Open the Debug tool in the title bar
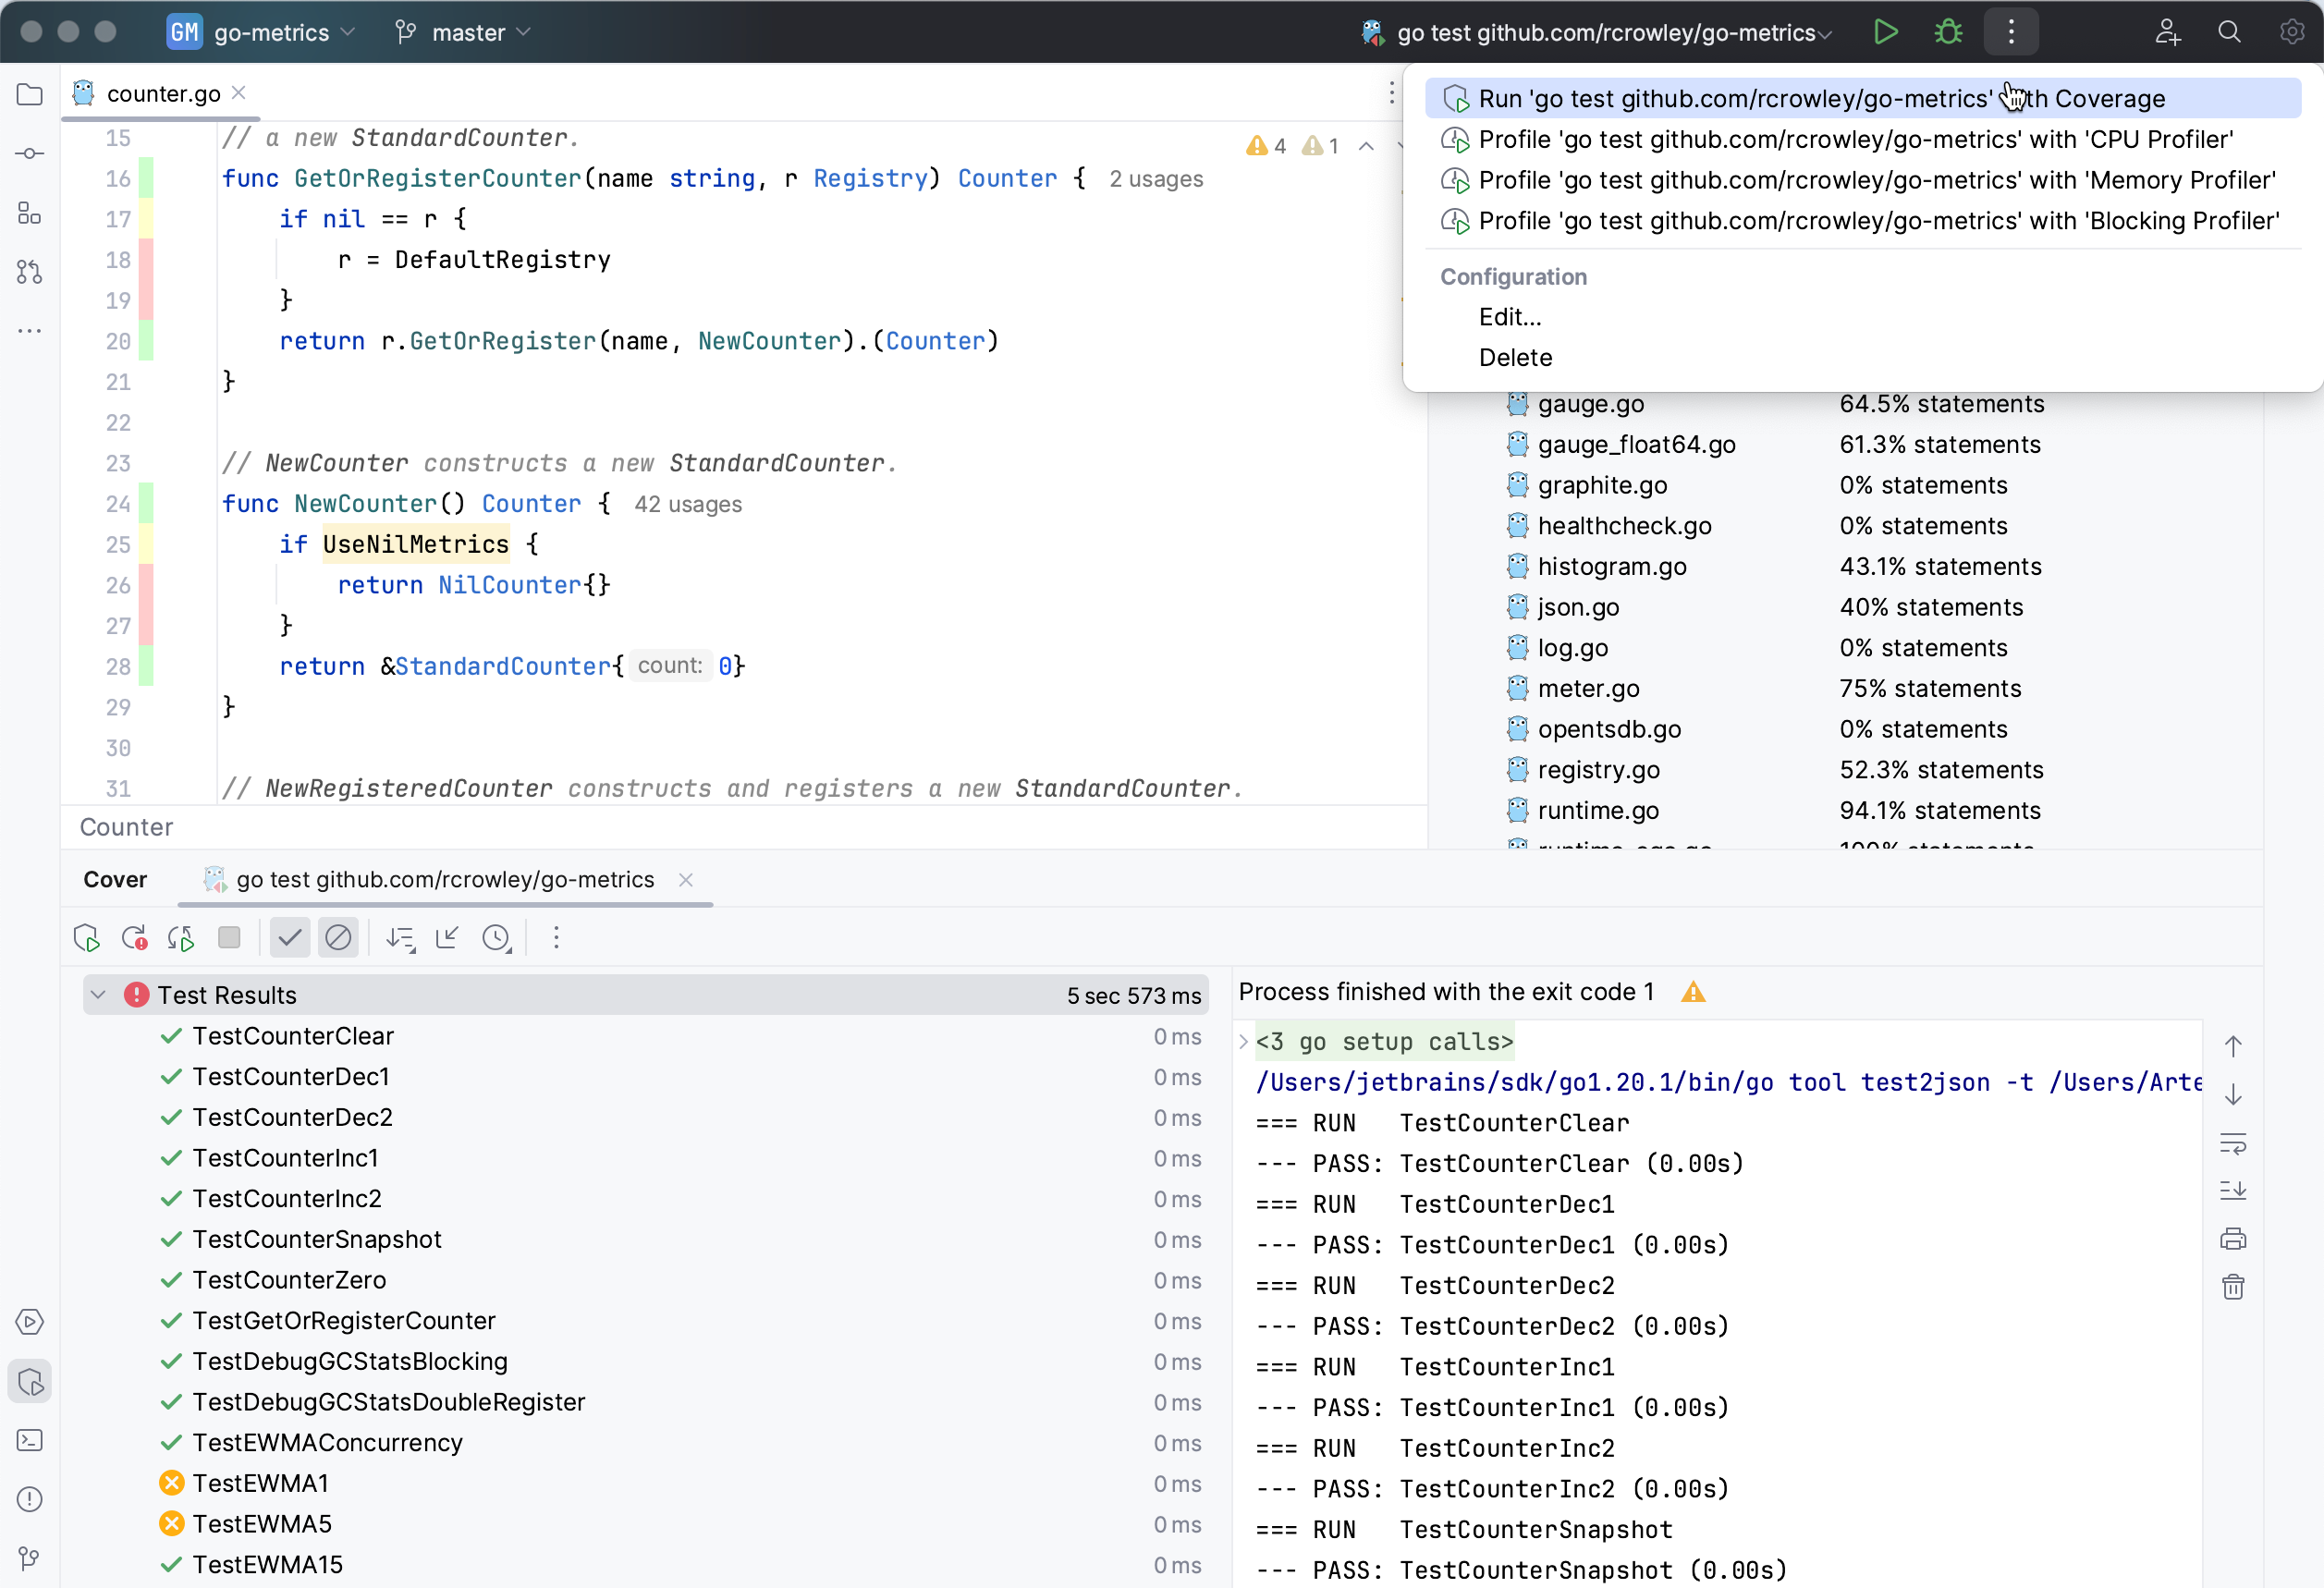Viewport: 2324px width, 1588px height. pos(1947,31)
